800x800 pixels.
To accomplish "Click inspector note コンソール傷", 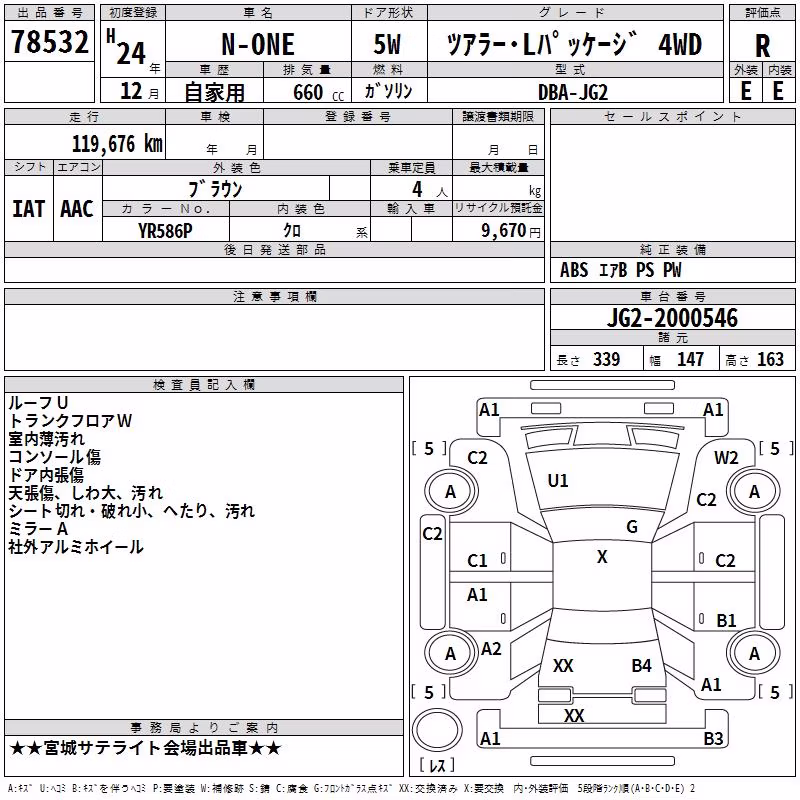I will pos(55,457).
